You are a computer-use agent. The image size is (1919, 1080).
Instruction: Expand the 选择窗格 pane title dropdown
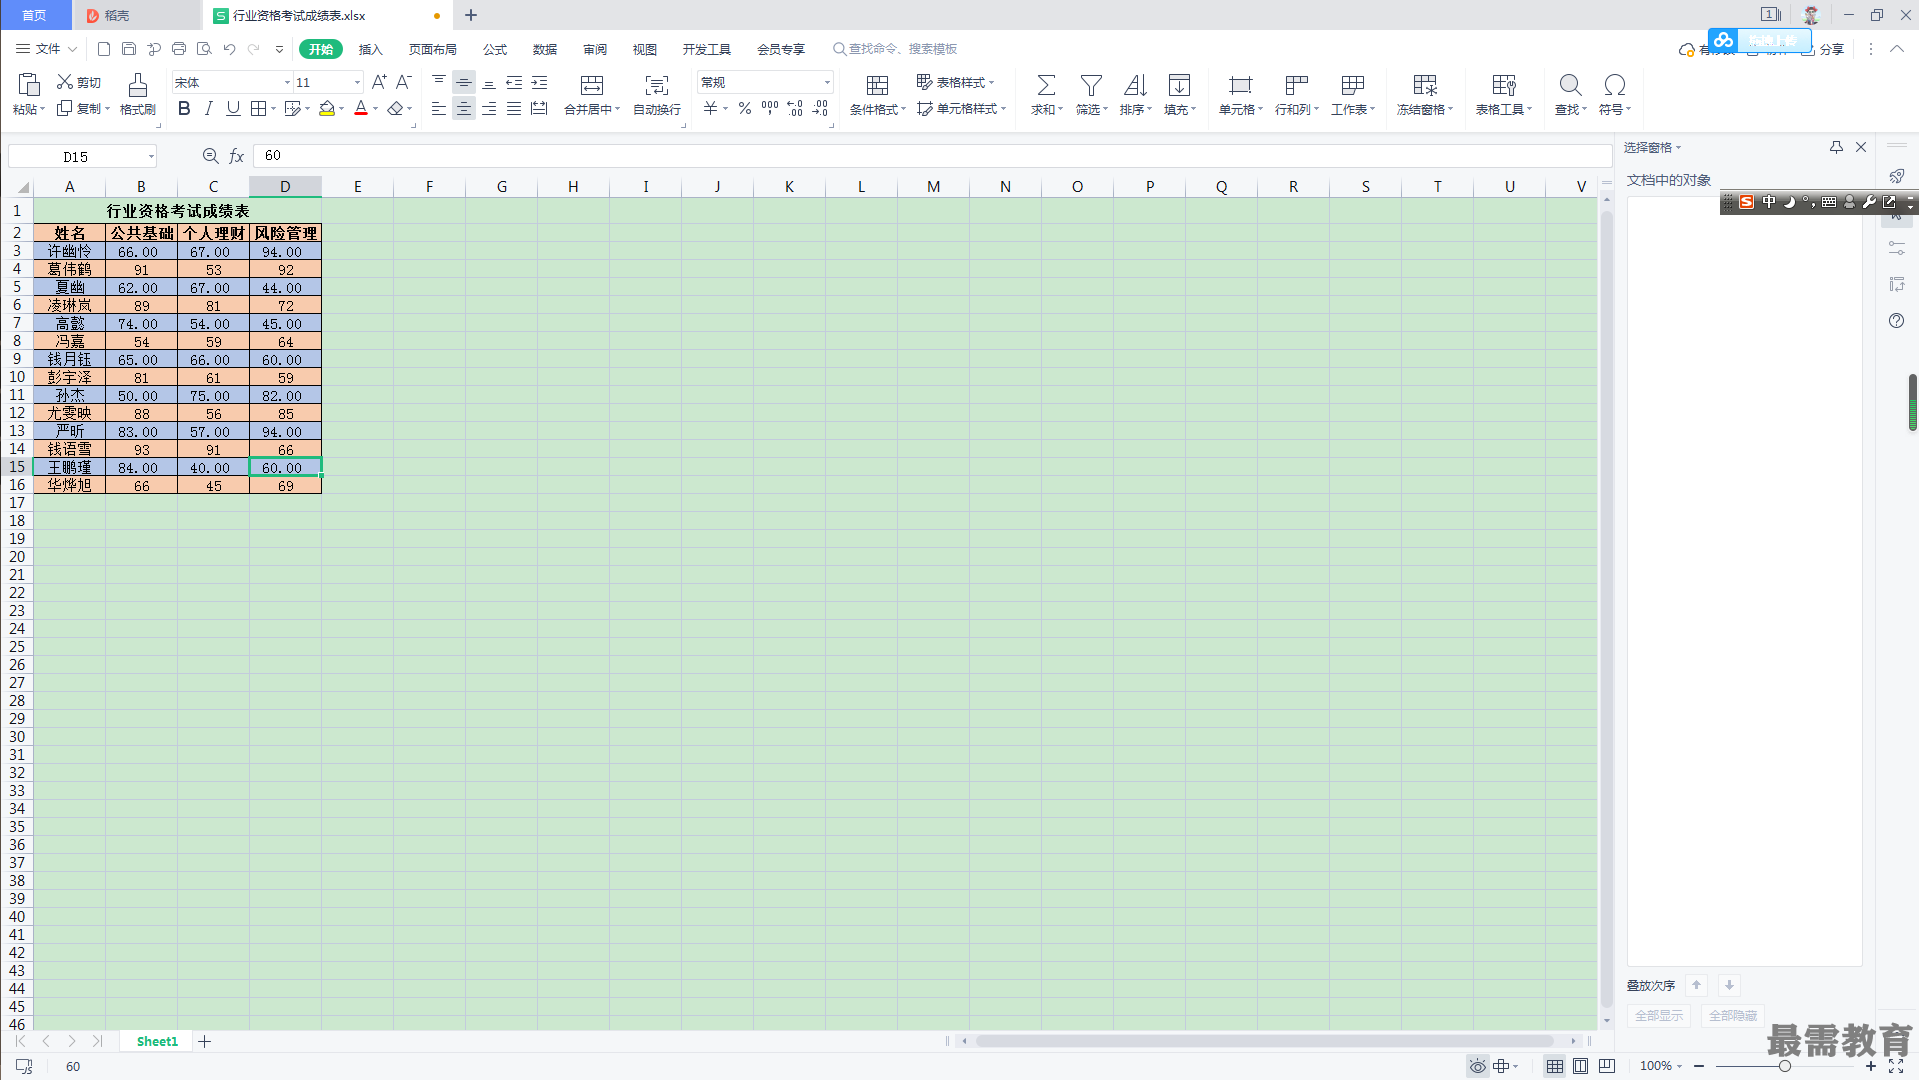pyautogui.click(x=1679, y=148)
